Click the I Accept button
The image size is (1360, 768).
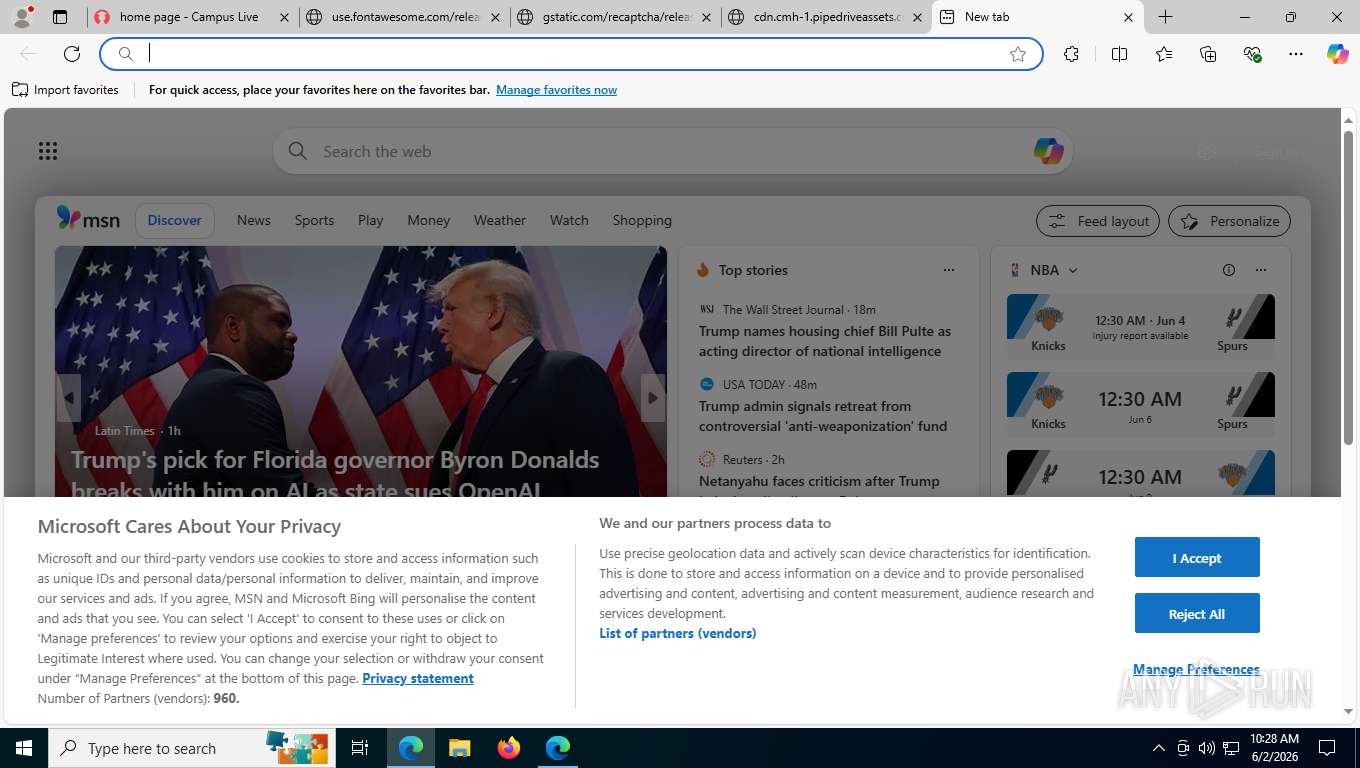tap(1197, 557)
